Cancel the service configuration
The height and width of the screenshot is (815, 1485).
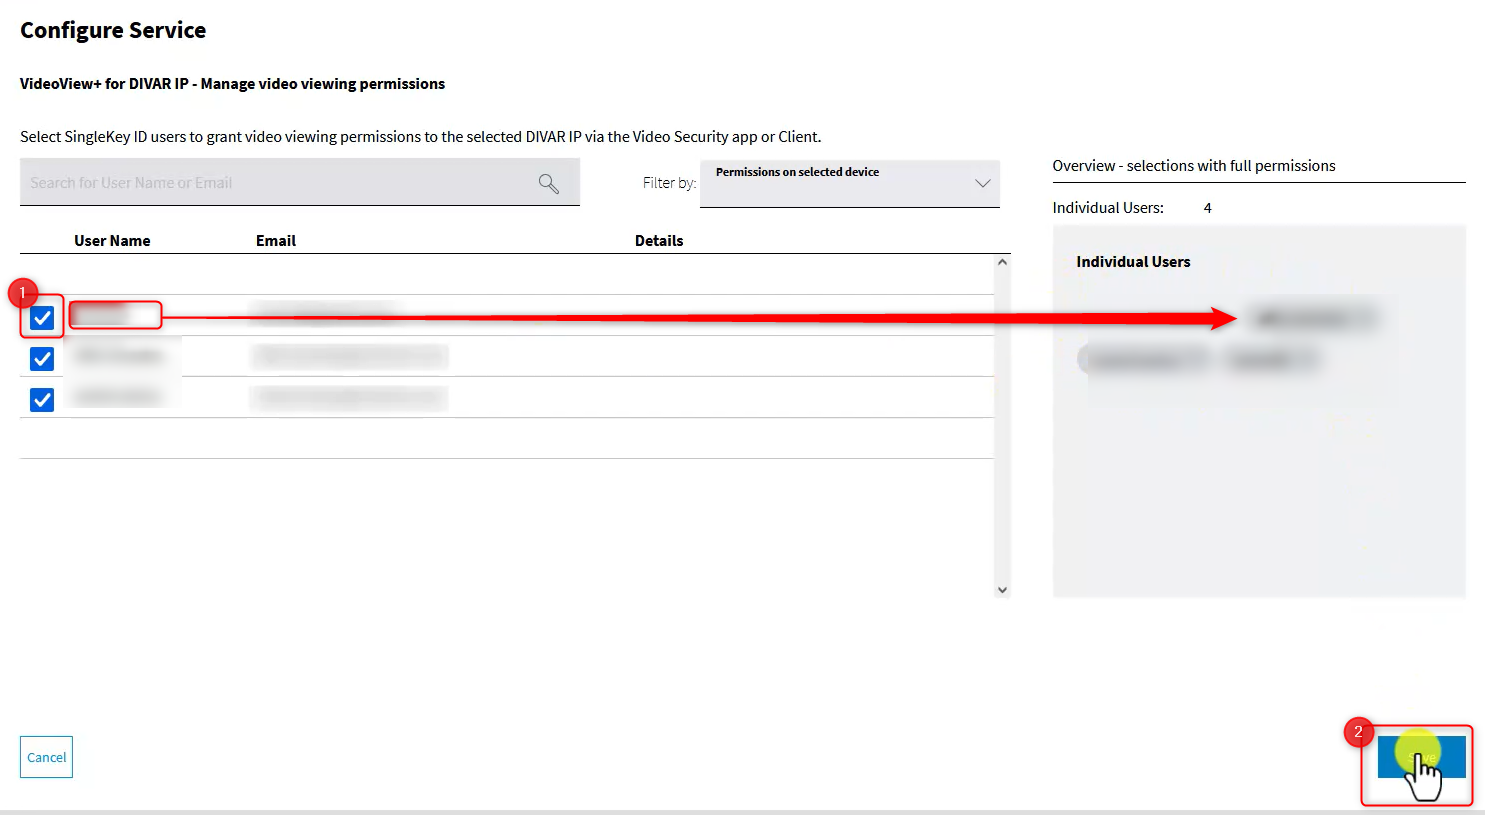(46, 757)
